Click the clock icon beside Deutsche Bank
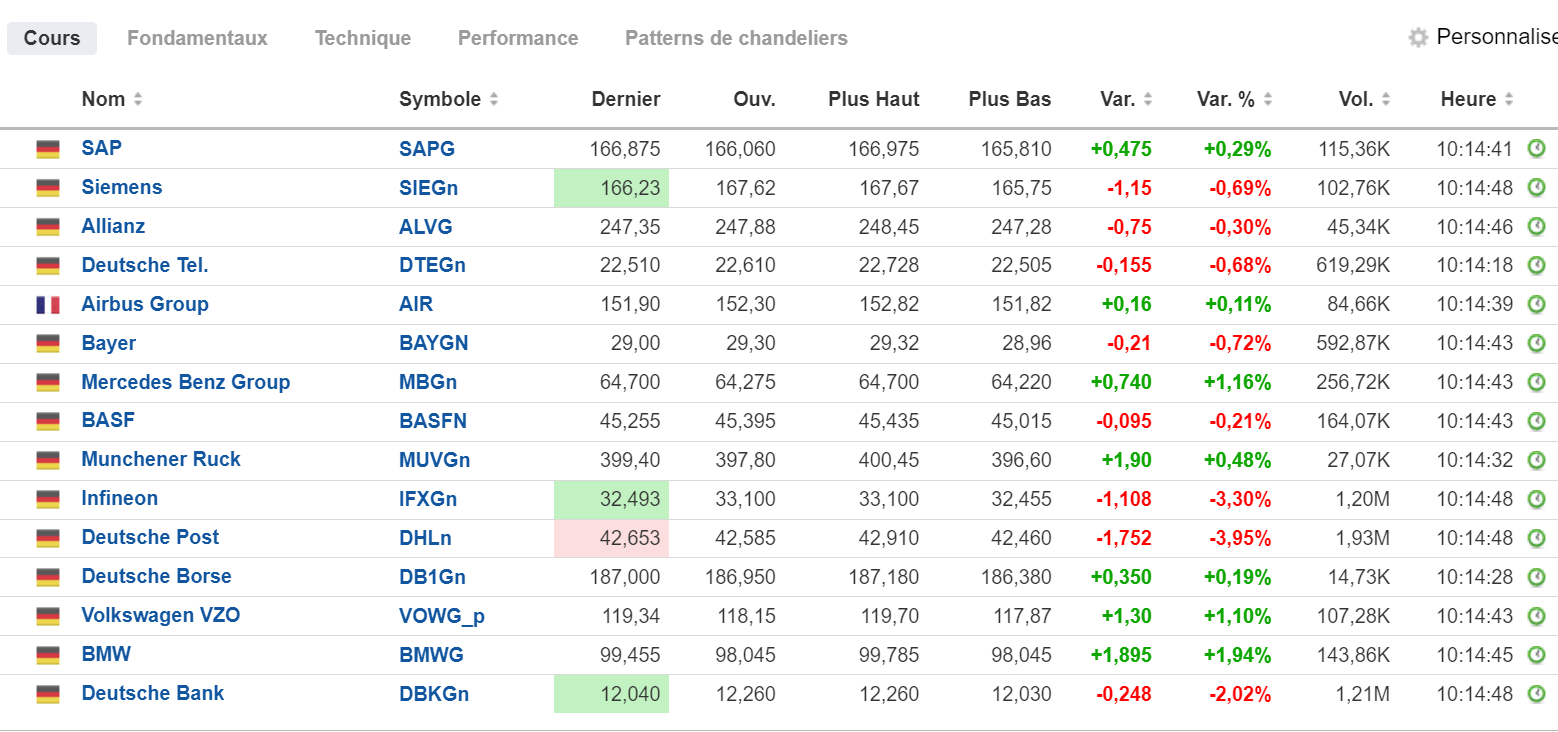Viewport: 1558px width, 732px height. (1536, 694)
